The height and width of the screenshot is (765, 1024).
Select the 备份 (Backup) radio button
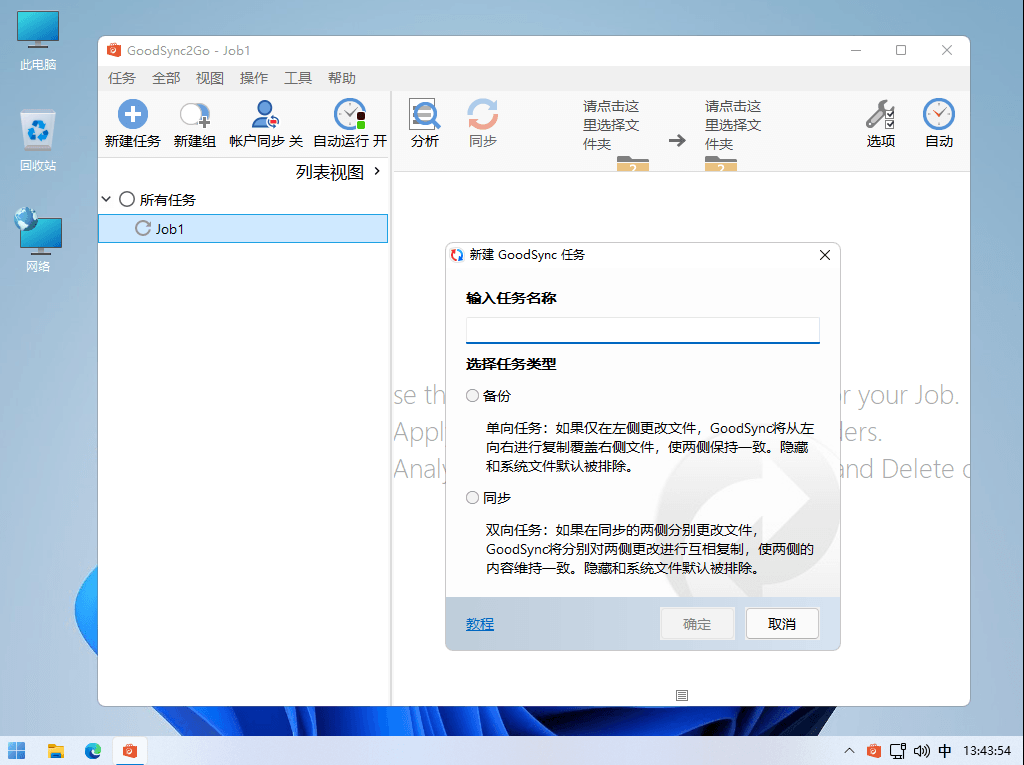[472, 395]
